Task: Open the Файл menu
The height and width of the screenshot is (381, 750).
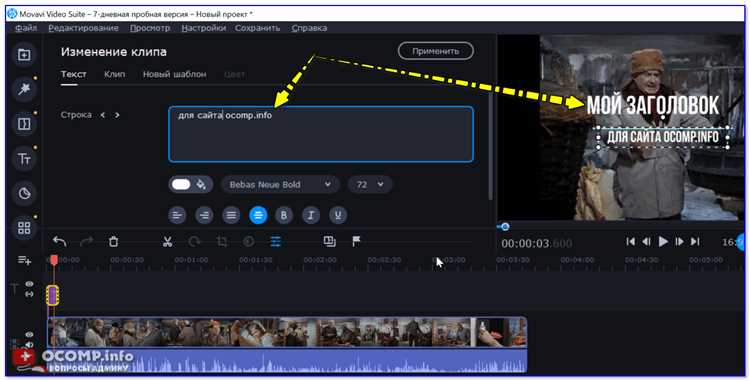Action: (x=26, y=28)
